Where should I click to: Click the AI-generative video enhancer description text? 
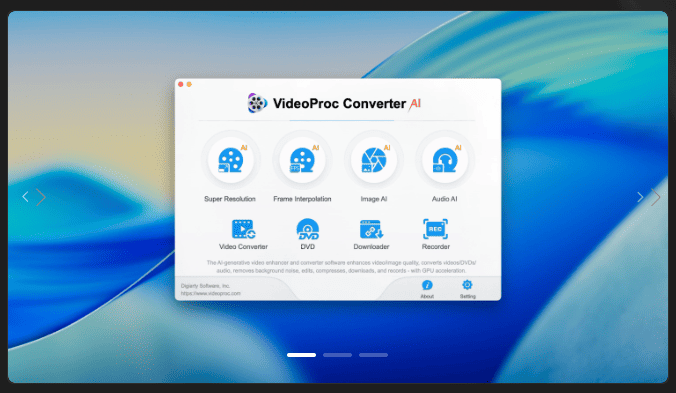pos(341,267)
